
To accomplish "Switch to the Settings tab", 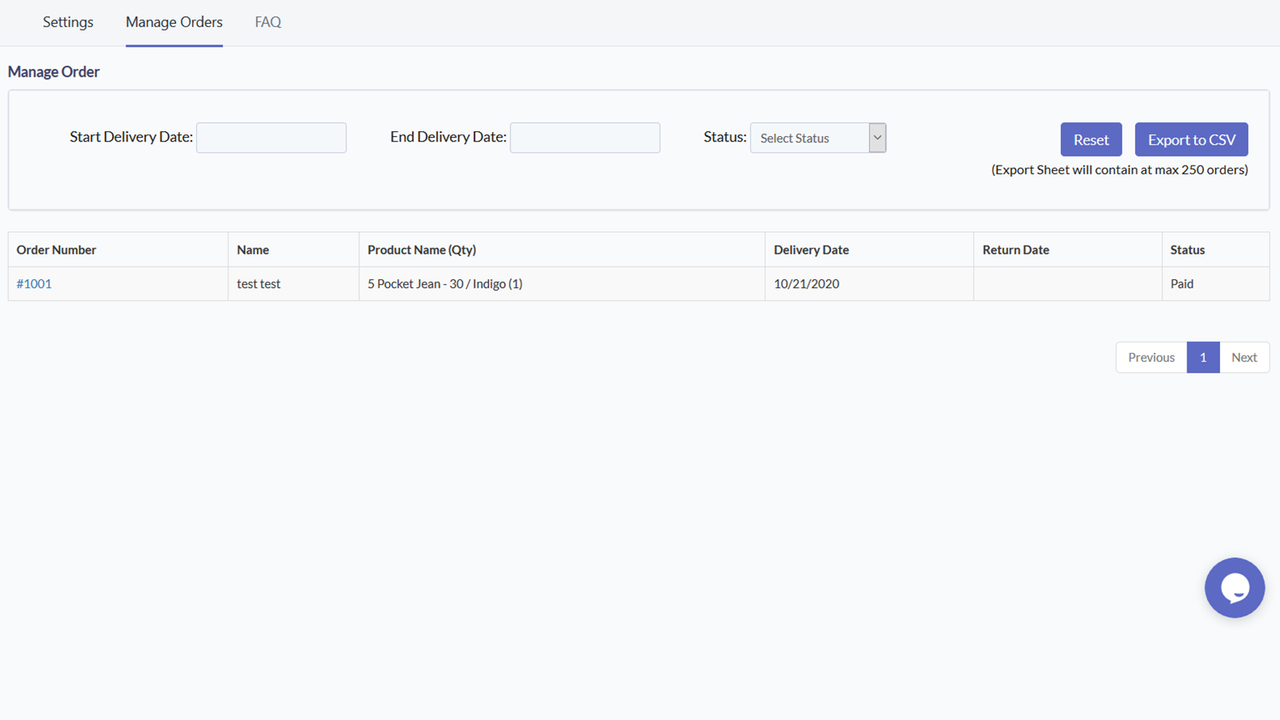I will [67, 22].
